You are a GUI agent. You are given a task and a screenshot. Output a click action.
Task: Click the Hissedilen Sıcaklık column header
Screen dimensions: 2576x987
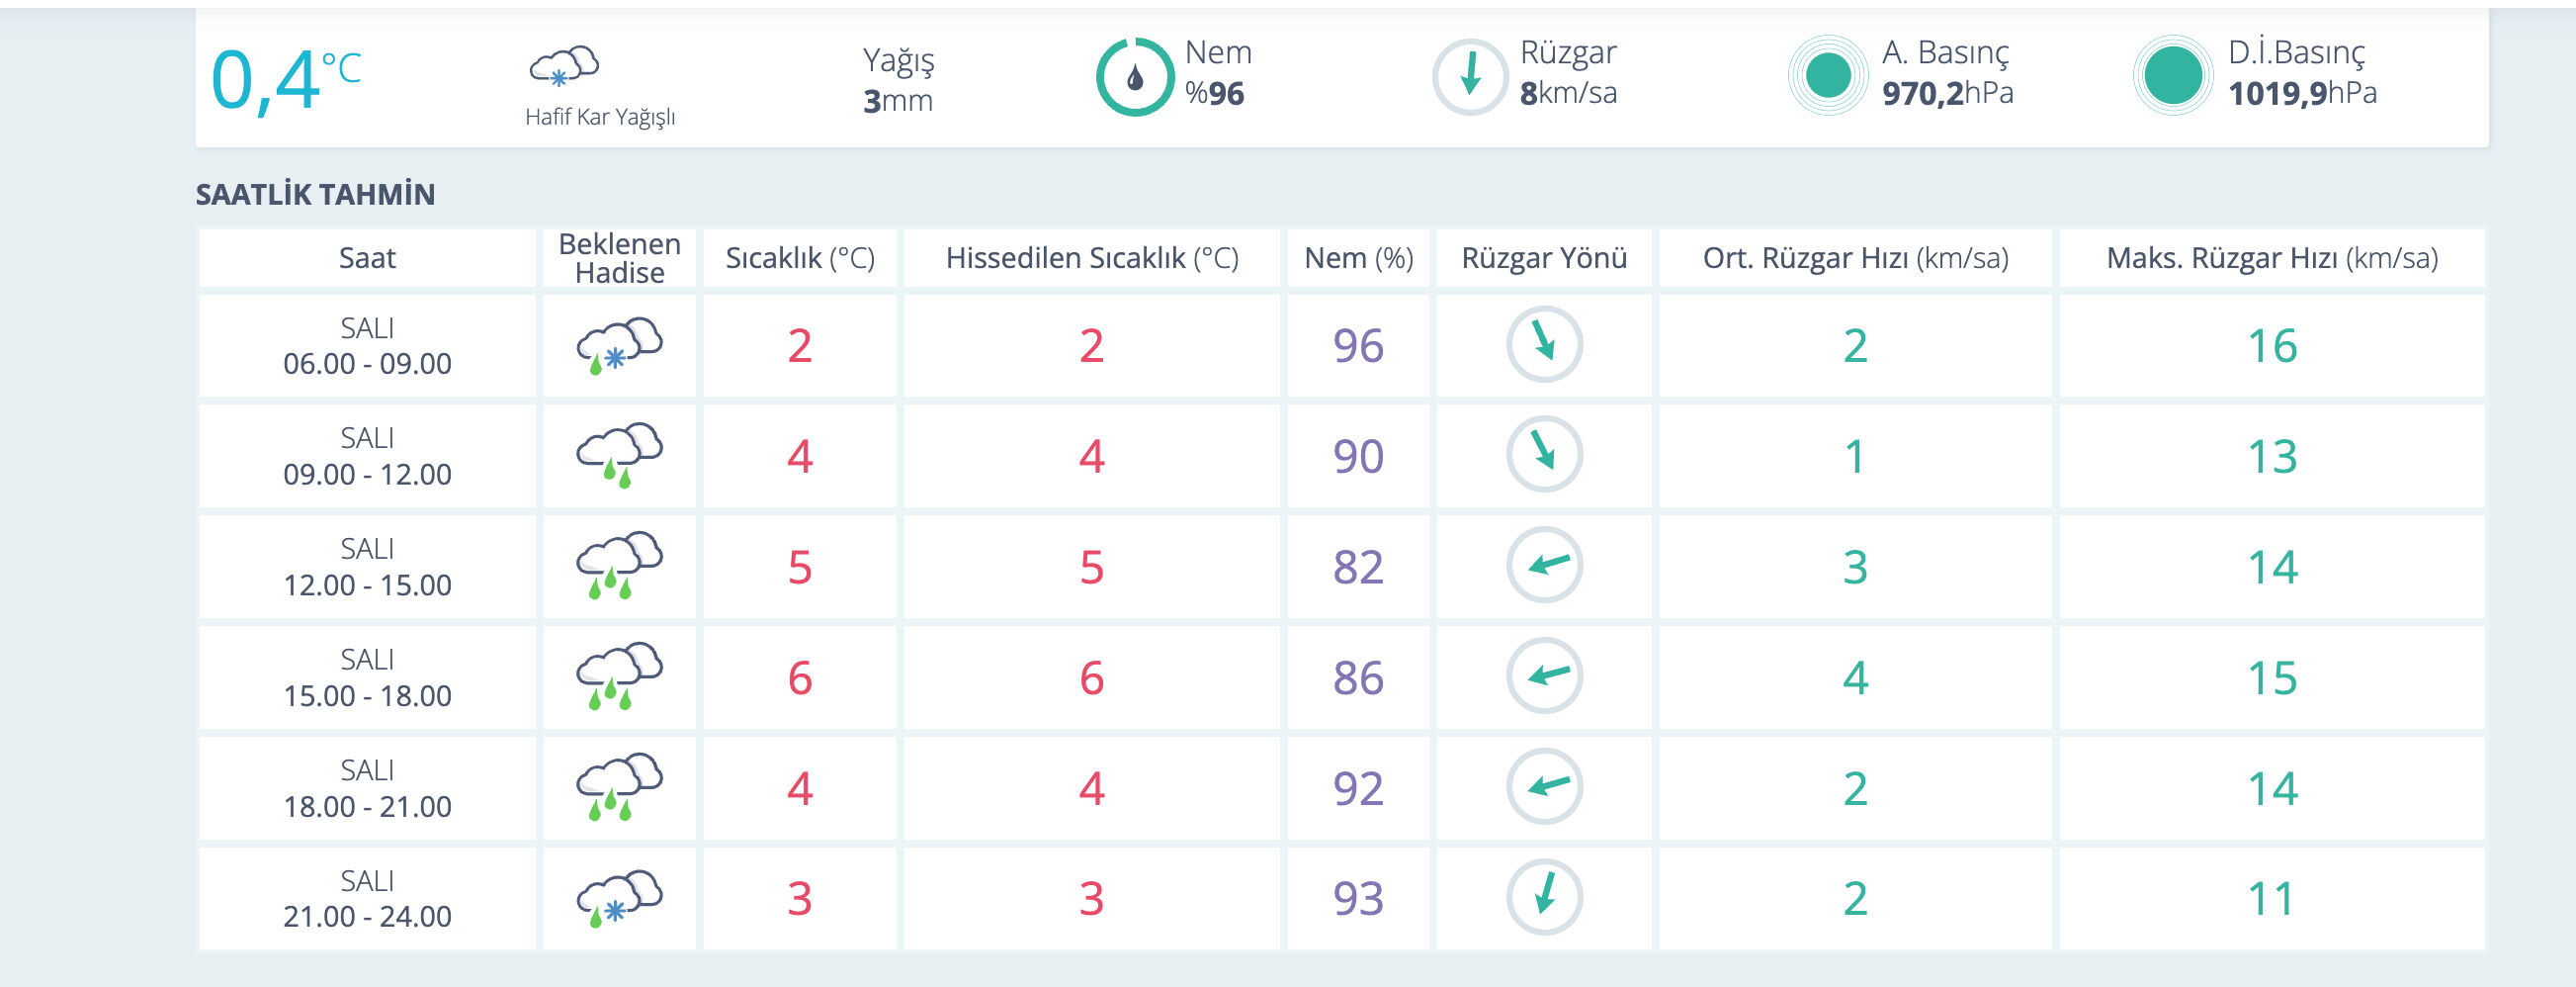(x=1092, y=258)
